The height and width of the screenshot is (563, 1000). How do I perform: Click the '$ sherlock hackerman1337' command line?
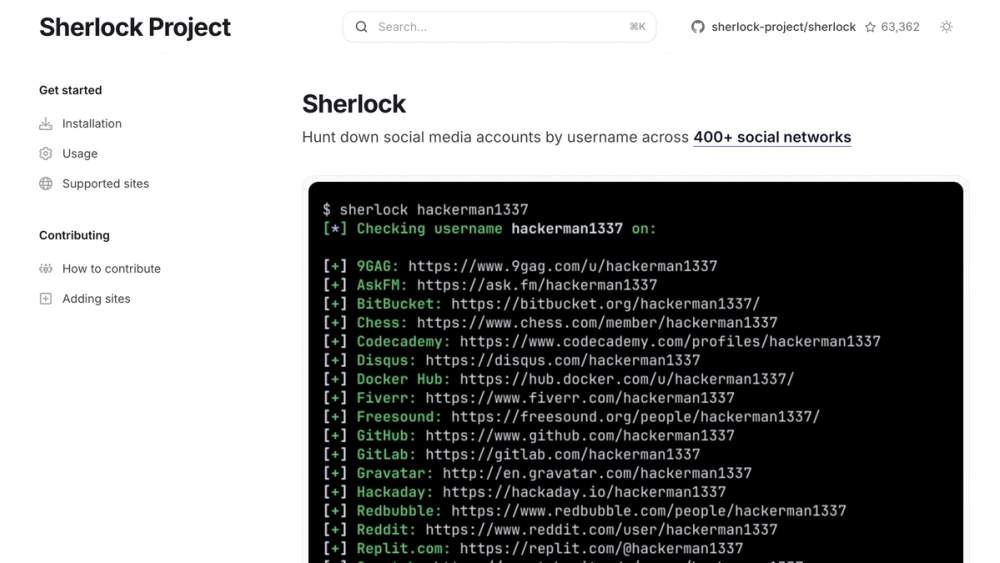[x=425, y=210]
